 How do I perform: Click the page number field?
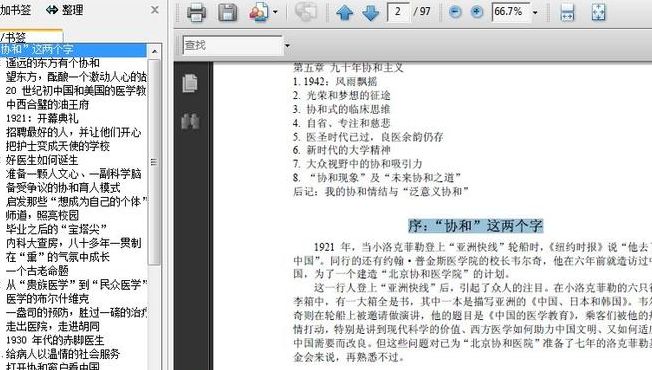click(x=398, y=12)
